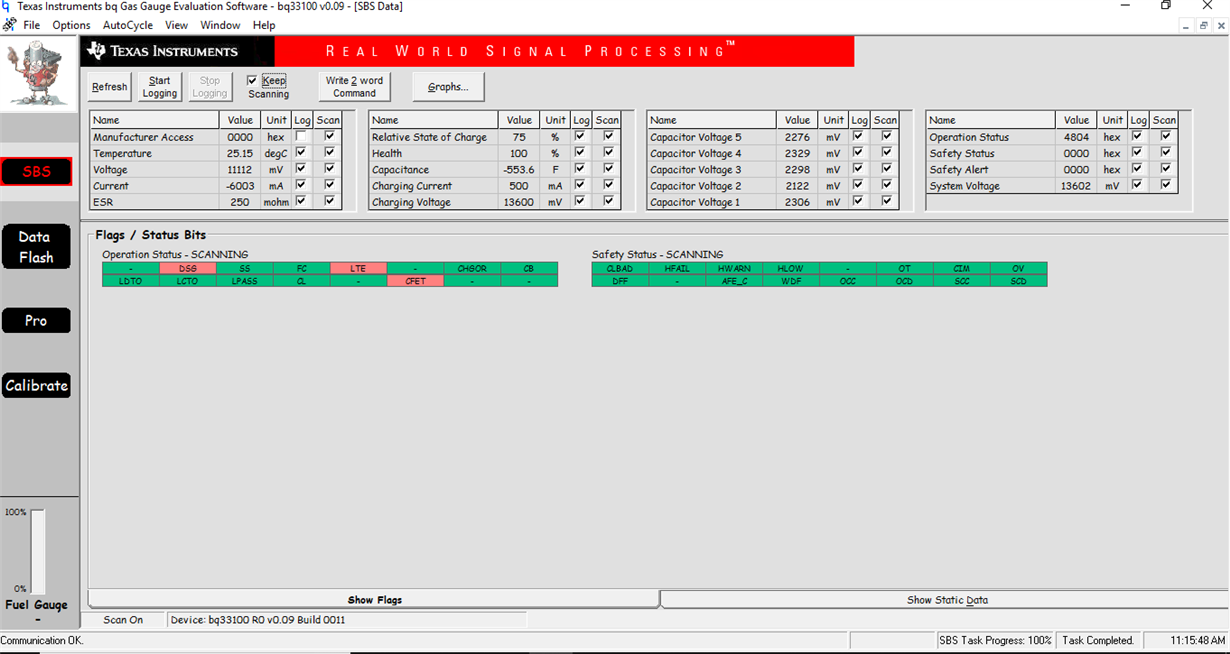Open the AutoCycle menu
The image size is (1230, 654).
tap(128, 25)
